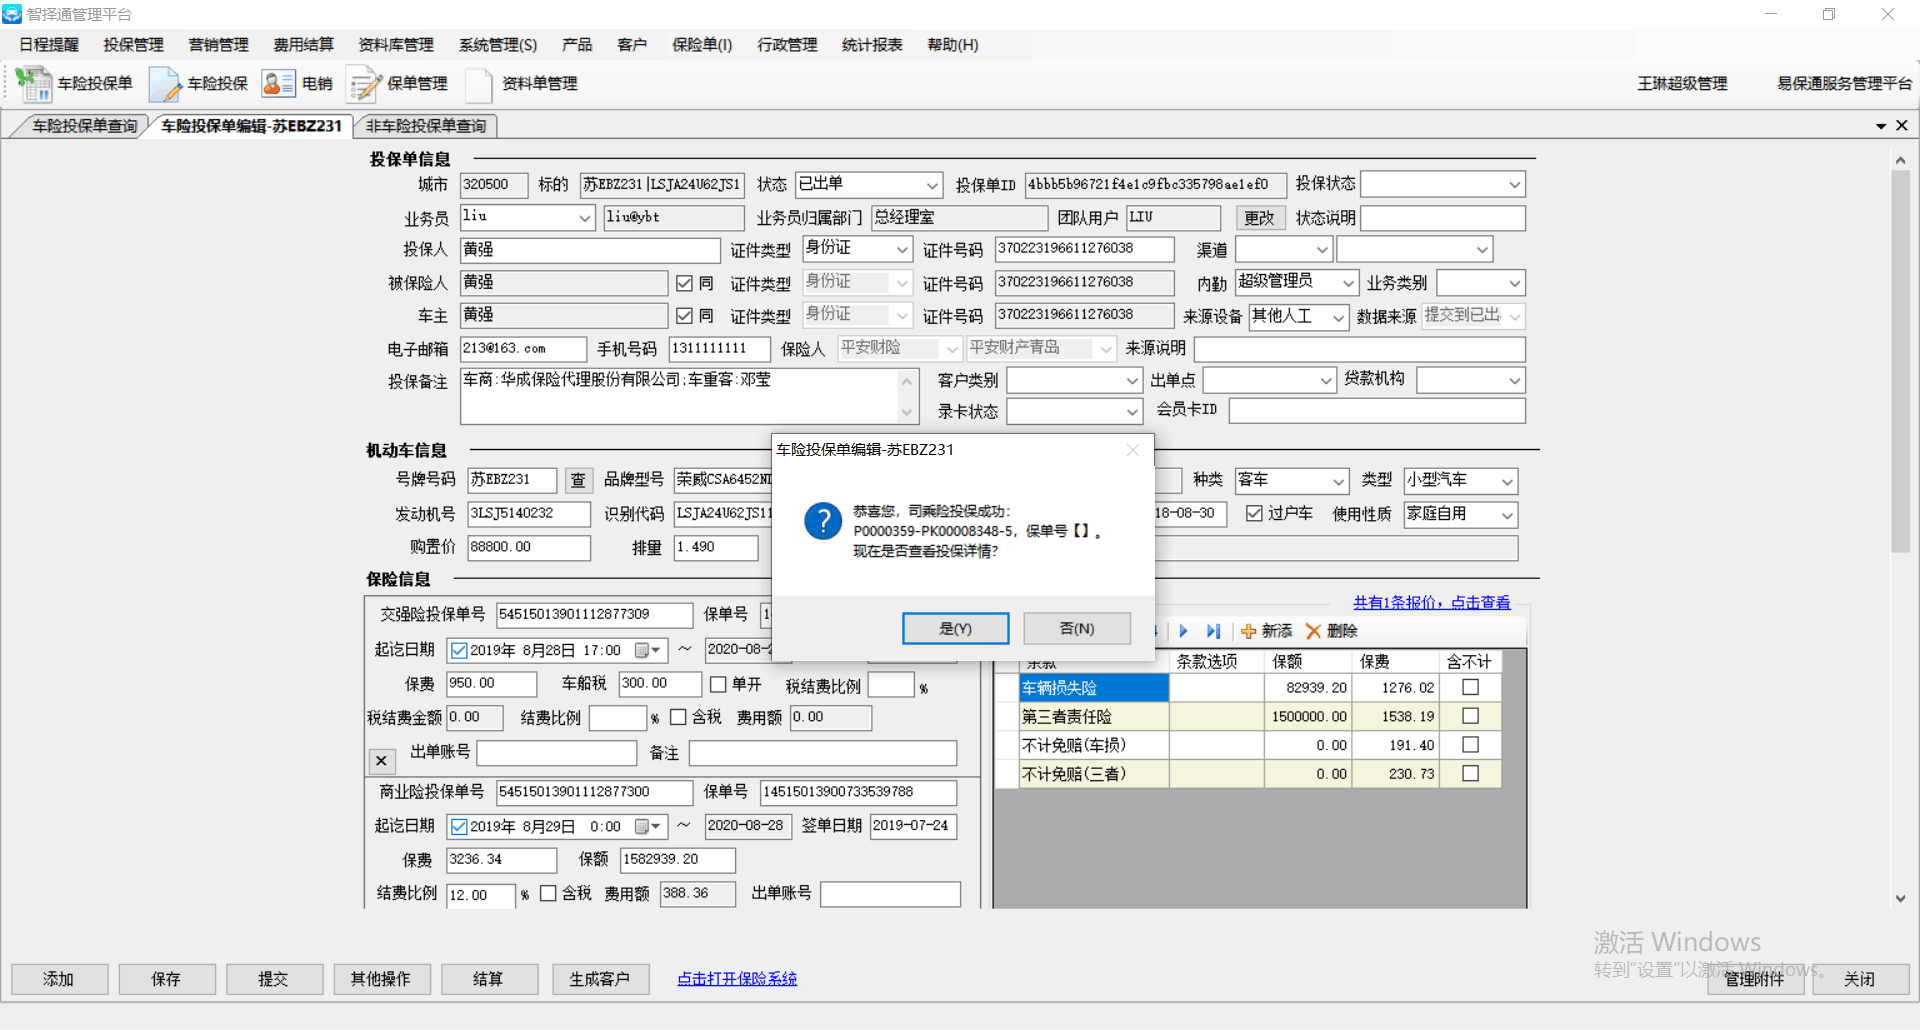Switch to the 非车险投保单查询 tab
This screenshot has width=1920, height=1030.
[426, 126]
